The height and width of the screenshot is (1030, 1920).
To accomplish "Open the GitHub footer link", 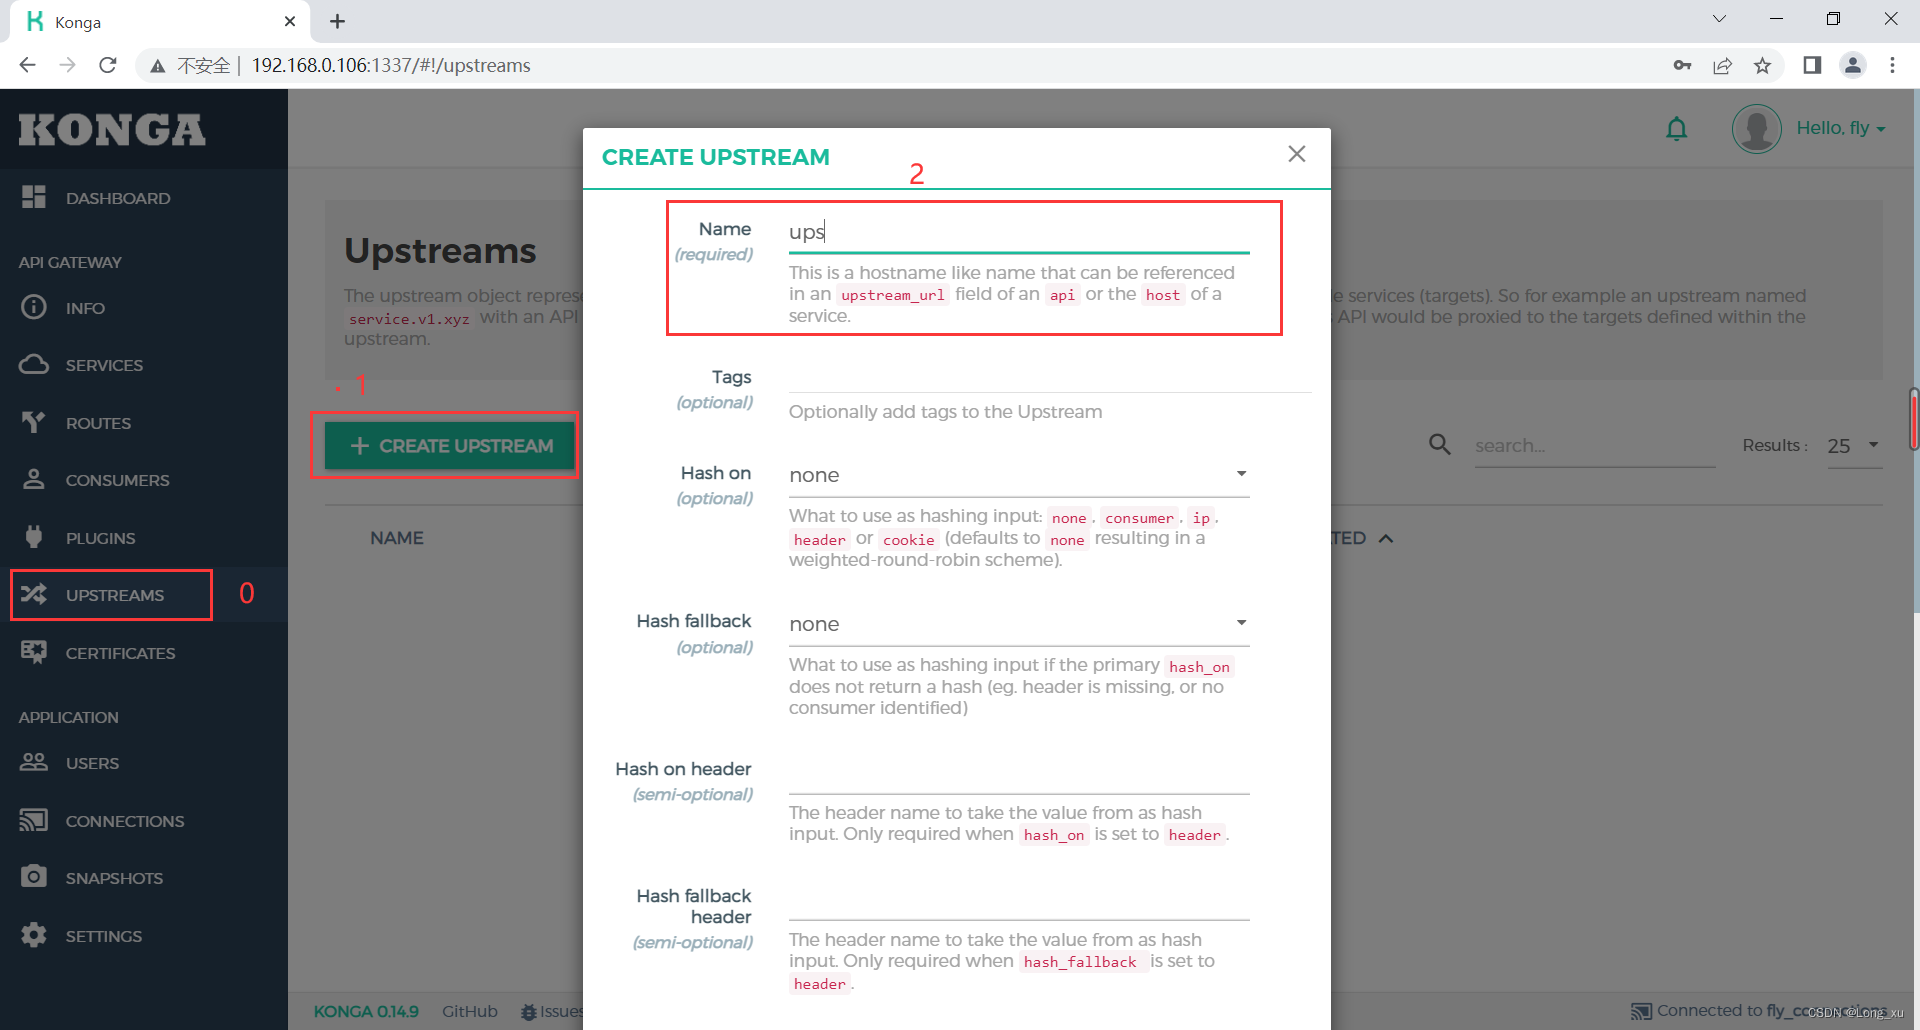I will tap(470, 1011).
